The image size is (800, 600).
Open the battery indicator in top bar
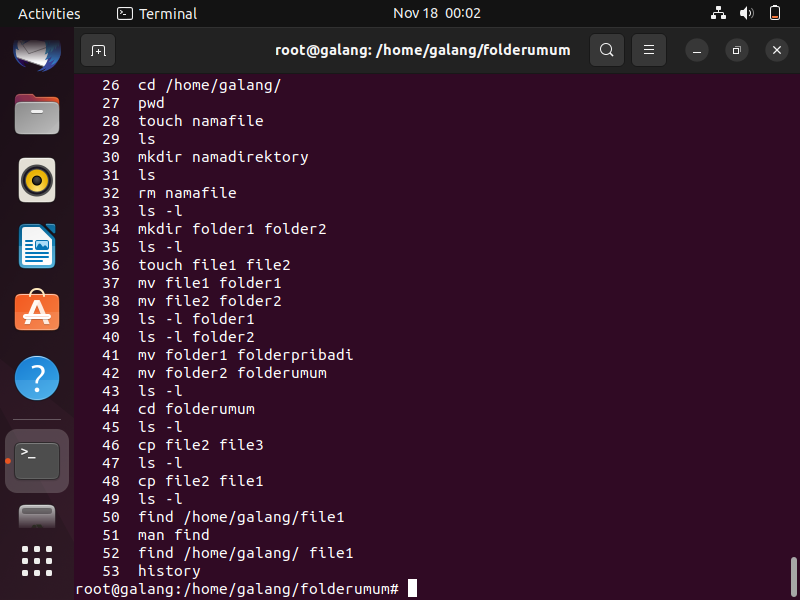[774, 13]
